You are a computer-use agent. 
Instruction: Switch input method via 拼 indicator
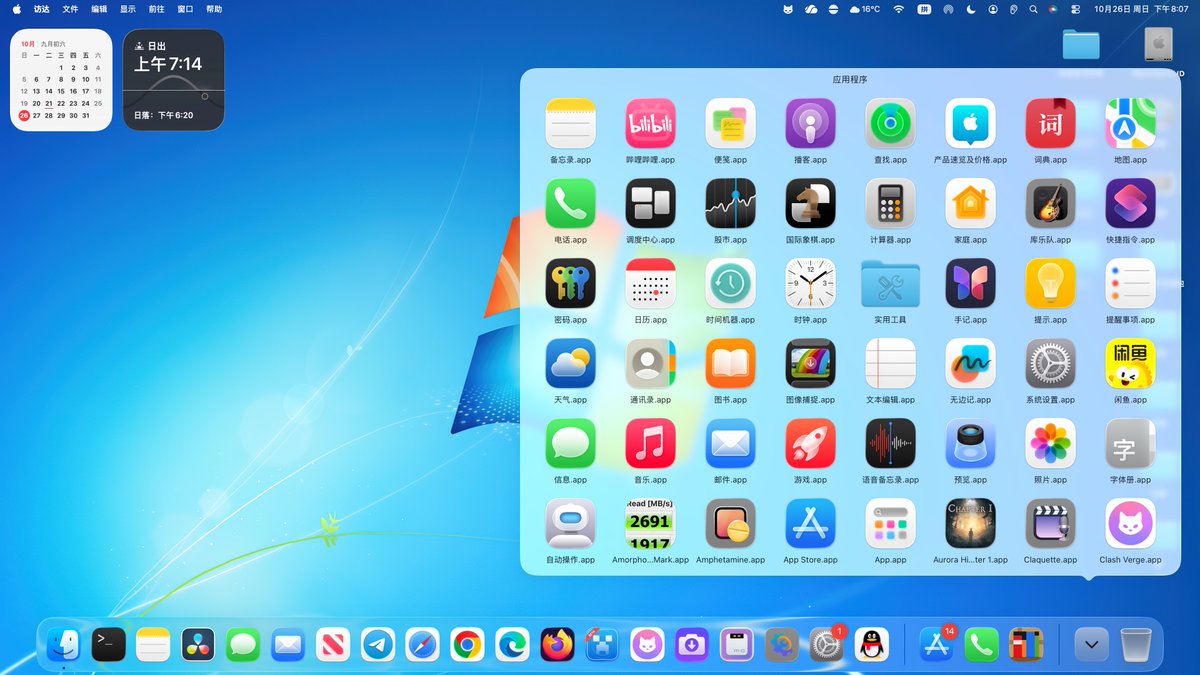924,9
